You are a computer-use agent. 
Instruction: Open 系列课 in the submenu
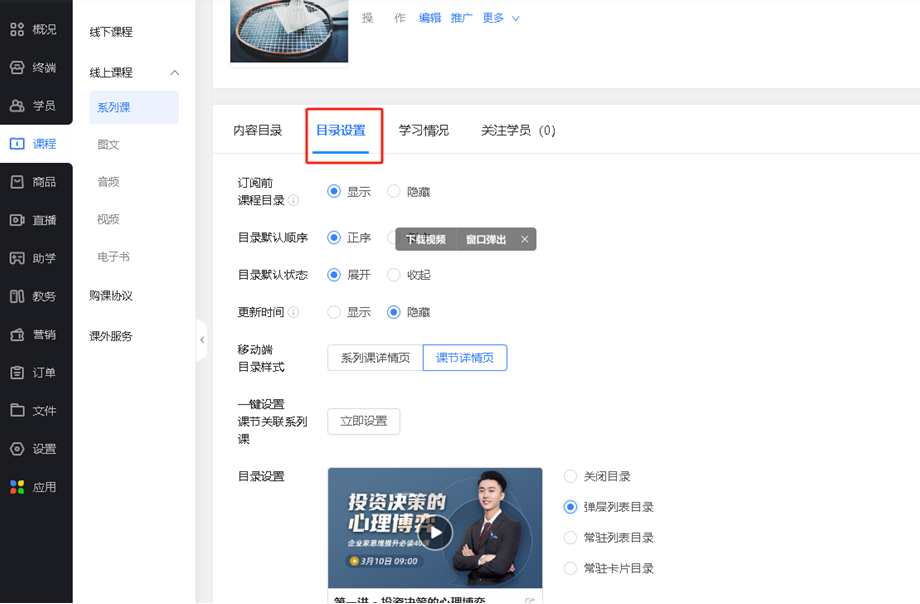click(x=134, y=107)
